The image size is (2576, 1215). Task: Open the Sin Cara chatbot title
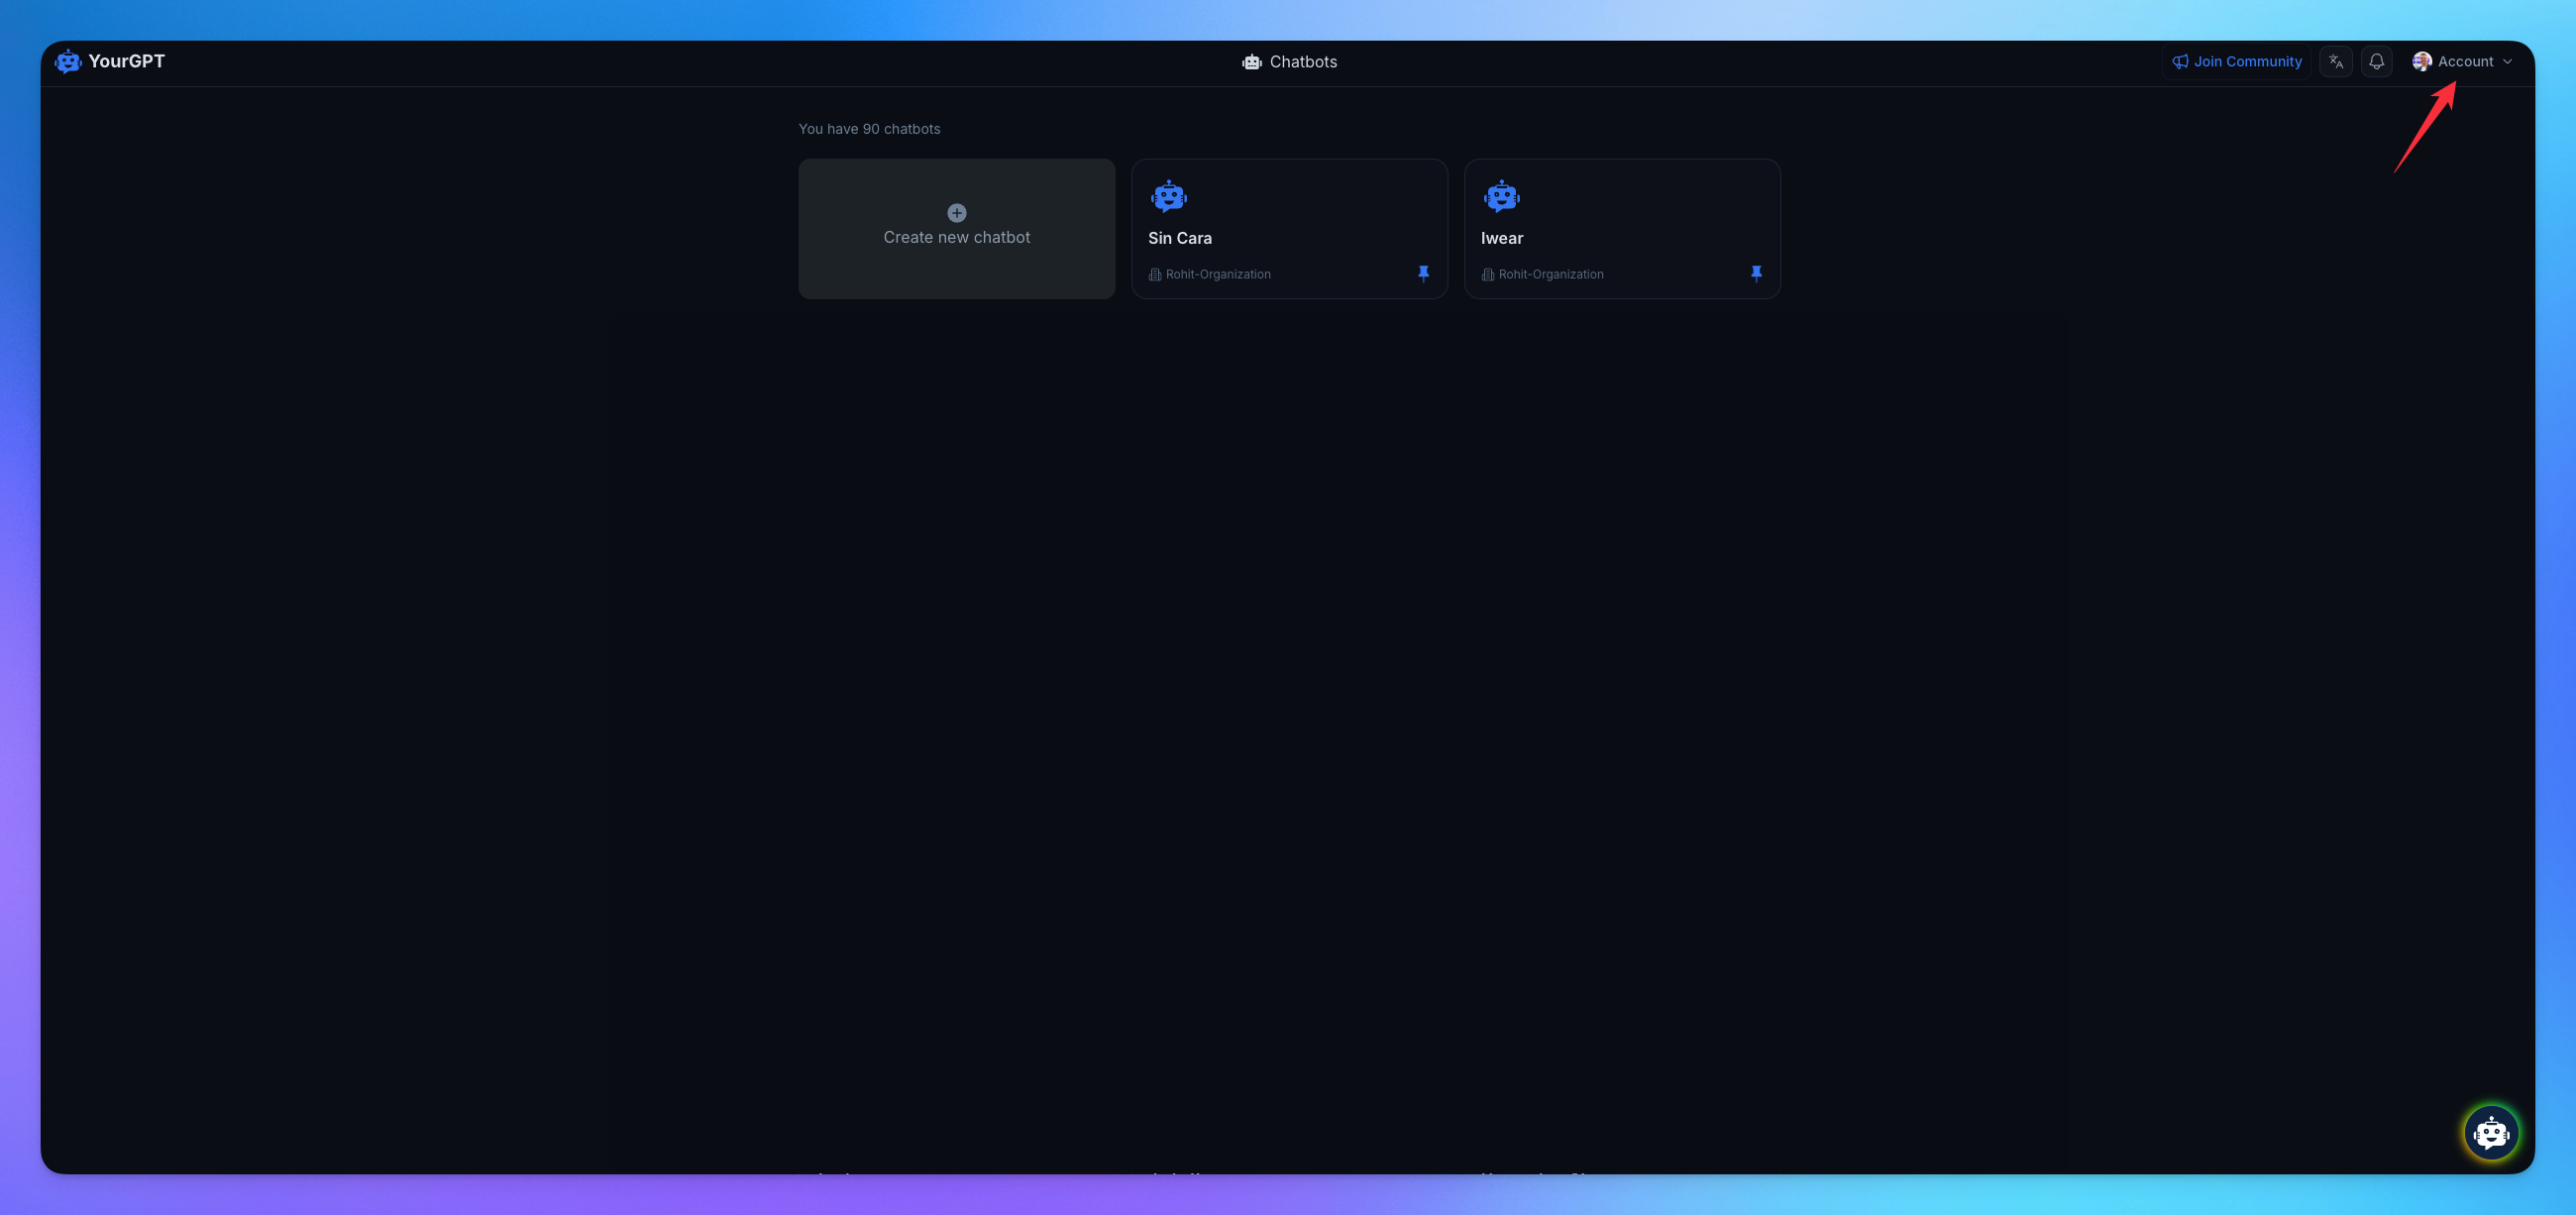tap(1179, 238)
